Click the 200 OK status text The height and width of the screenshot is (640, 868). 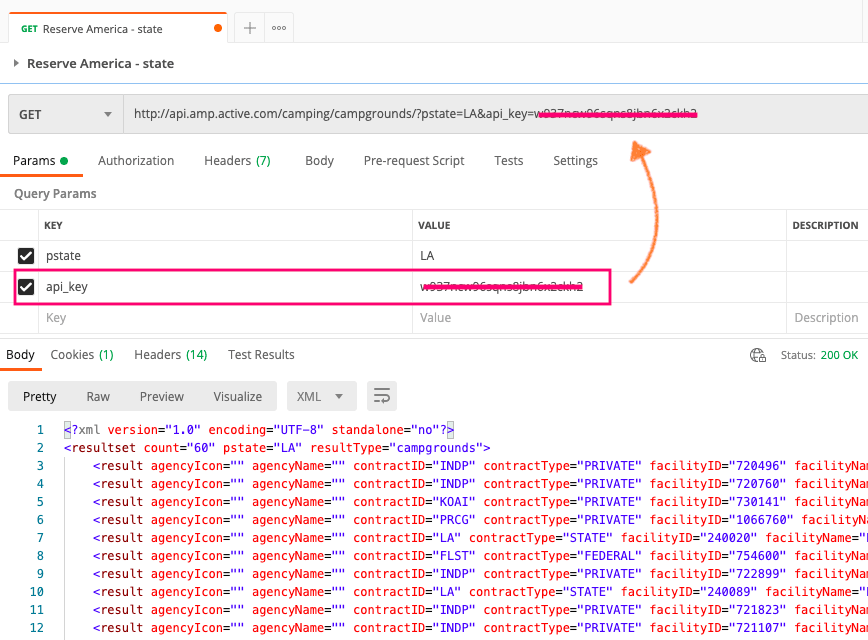coord(839,355)
